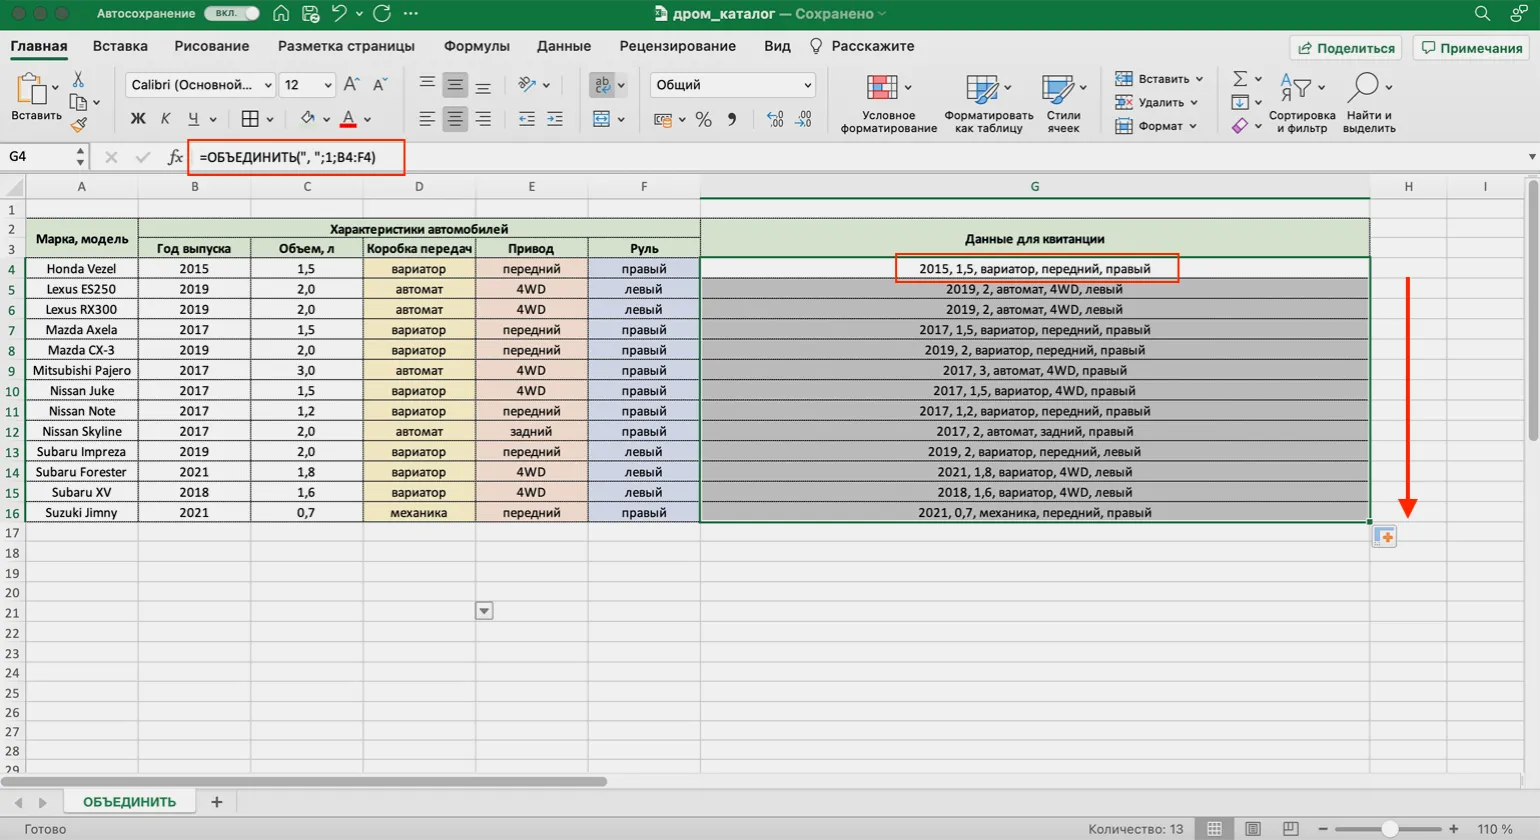Screen dimensions: 1540x840
Task: Click the Поделиться share button
Action: click(x=1346, y=48)
